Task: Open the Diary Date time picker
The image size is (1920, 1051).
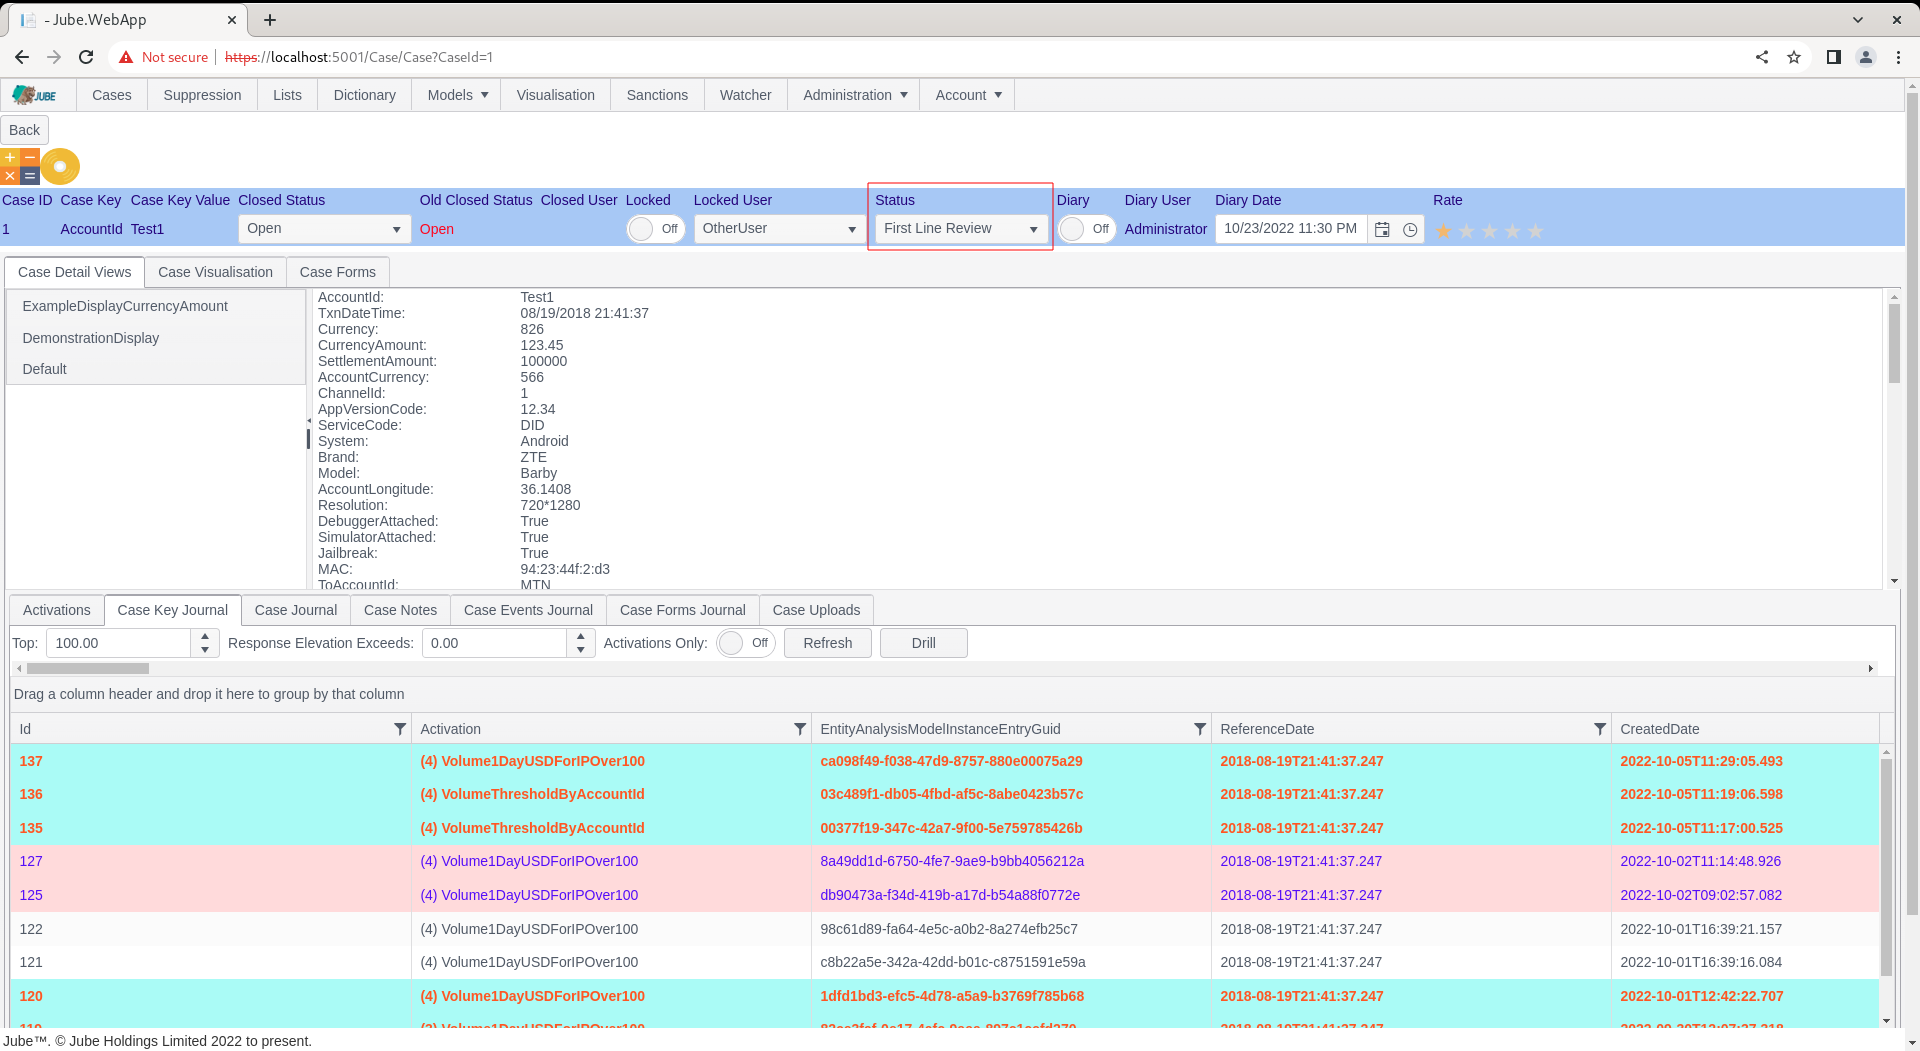Action: tap(1410, 229)
